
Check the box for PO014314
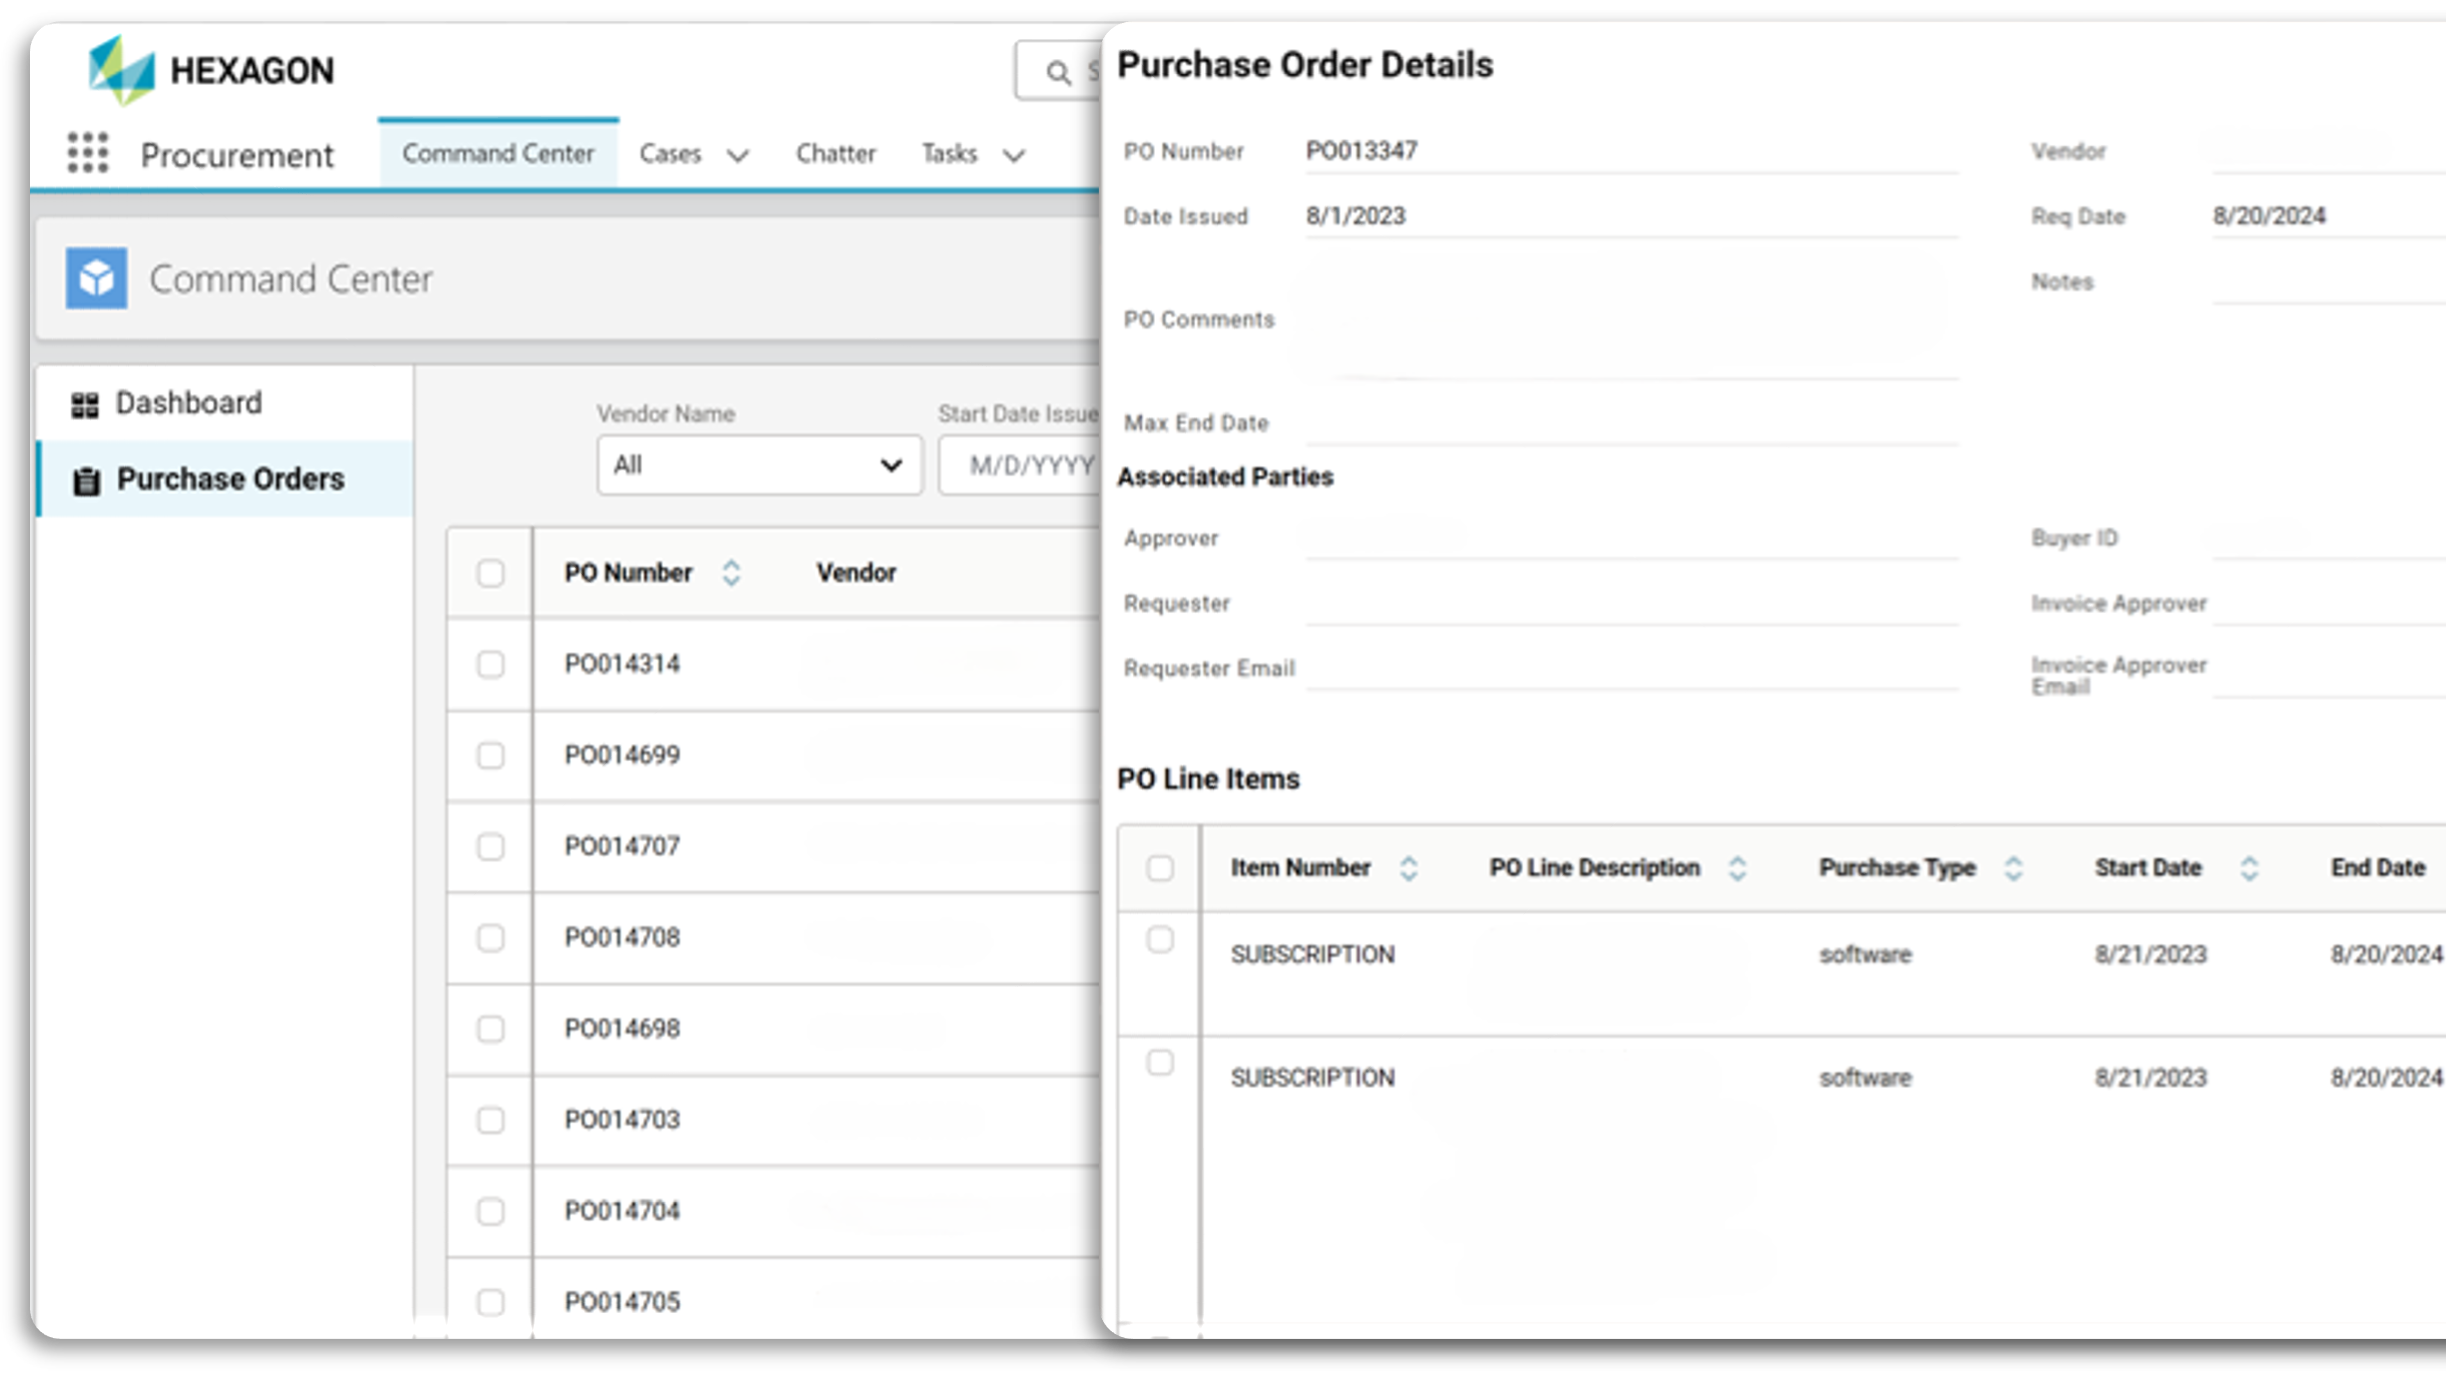(x=490, y=664)
